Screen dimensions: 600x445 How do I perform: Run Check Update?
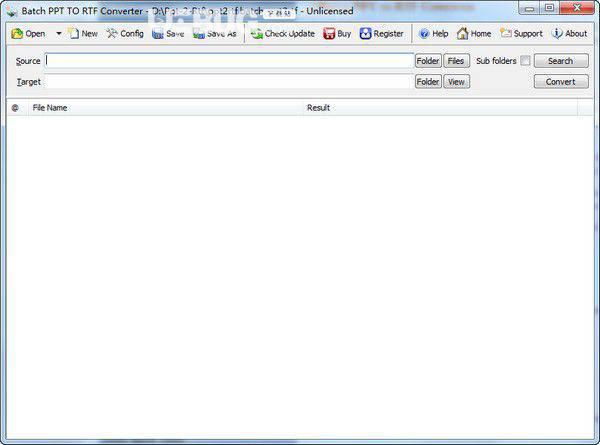point(283,34)
